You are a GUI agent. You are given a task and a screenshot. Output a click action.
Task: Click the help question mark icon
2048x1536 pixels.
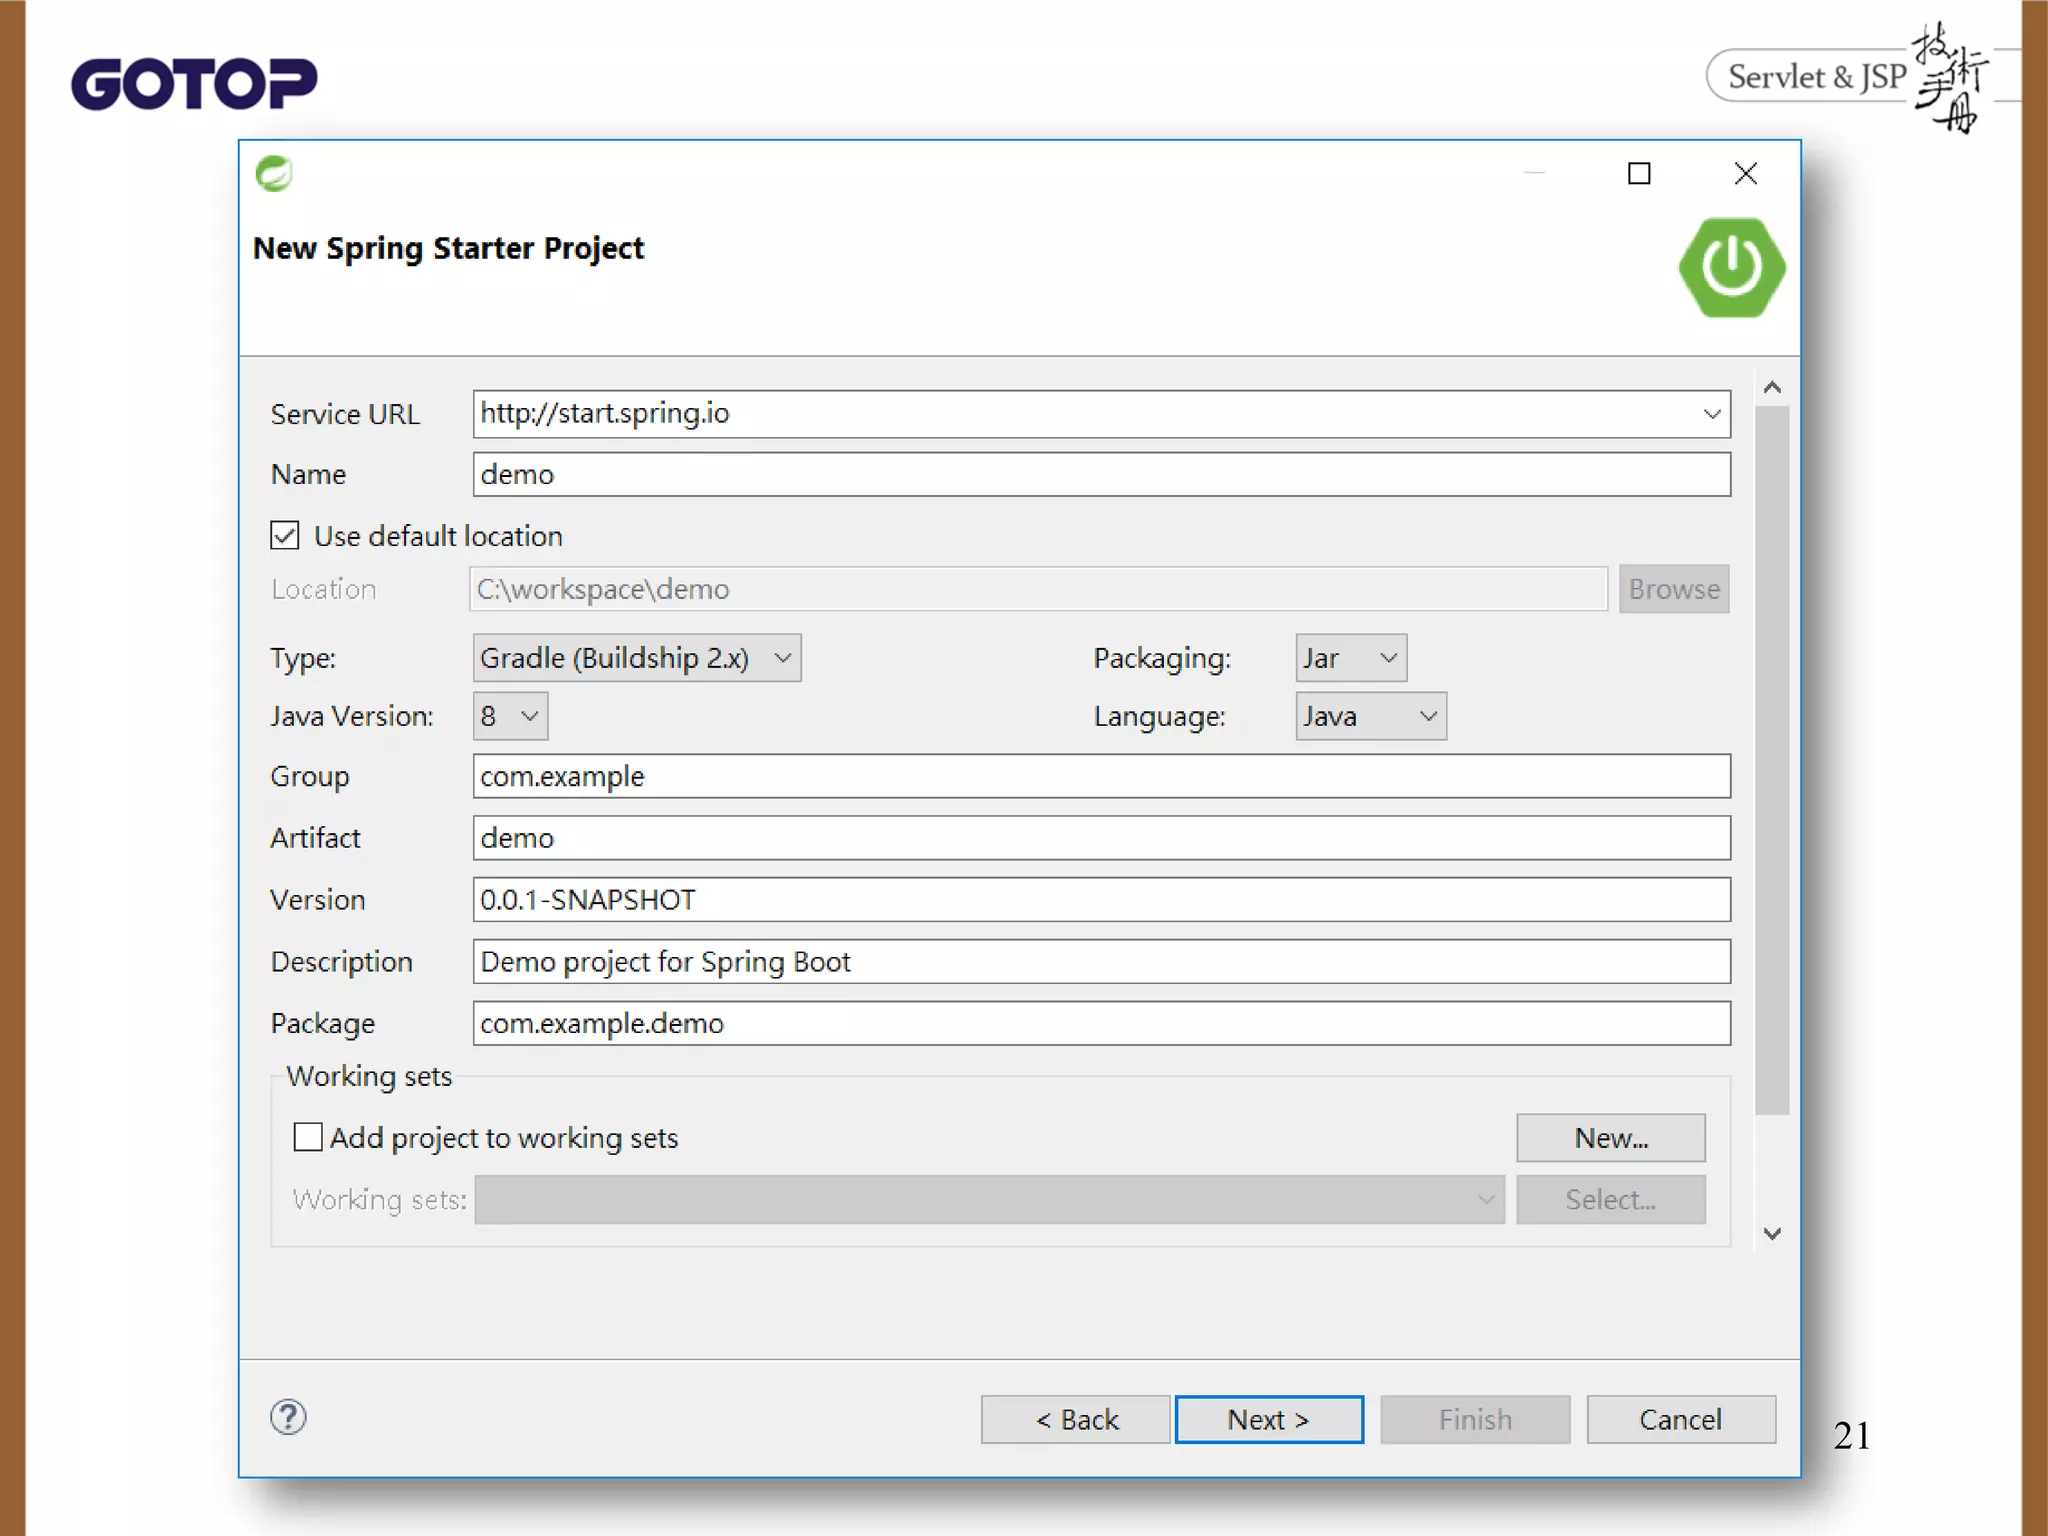[x=288, y=1417]
